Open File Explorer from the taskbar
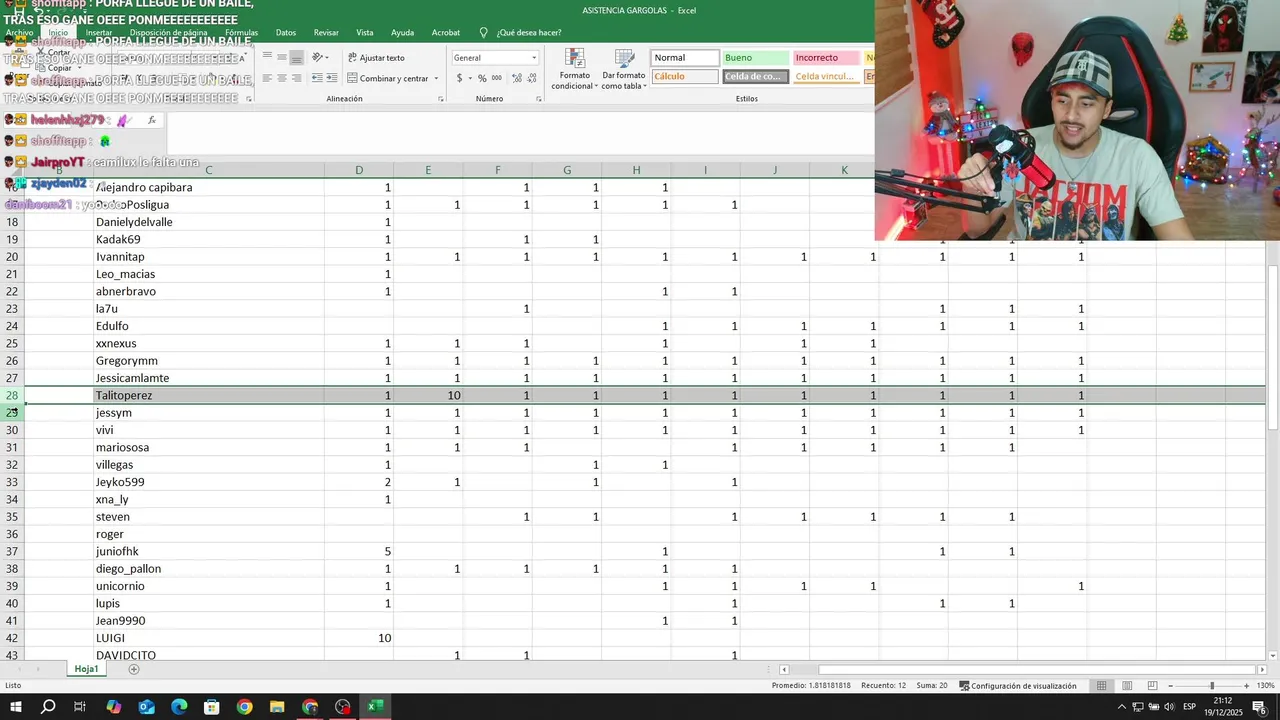The width and height of the screenshot is (1280, 720). click(x=277, y=707)
